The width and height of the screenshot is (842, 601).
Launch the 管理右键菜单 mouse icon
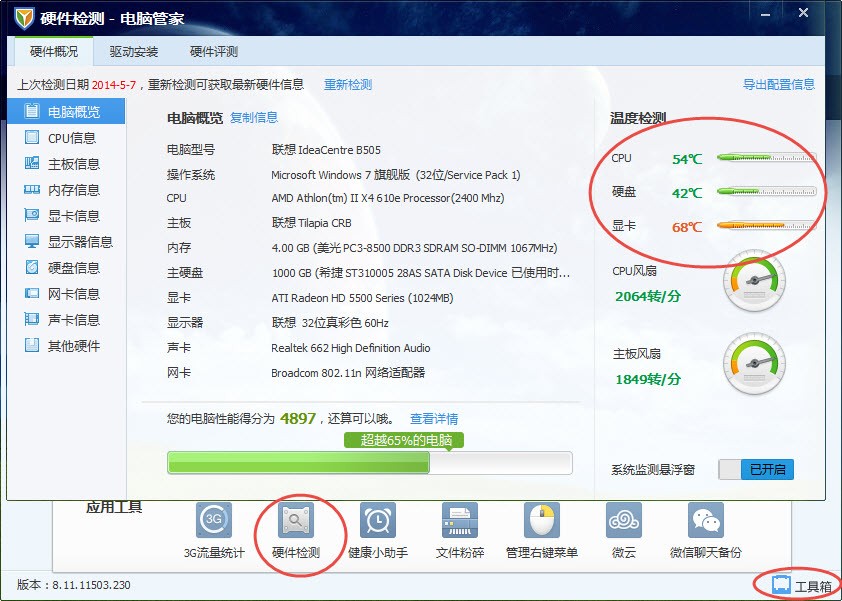542,519
